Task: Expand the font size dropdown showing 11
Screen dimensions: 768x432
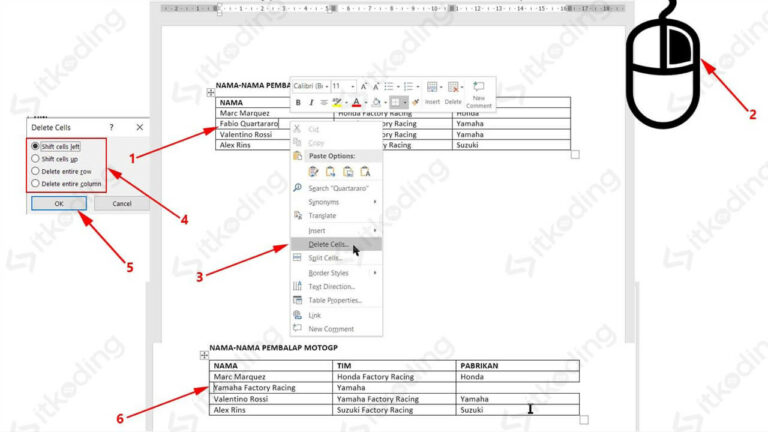Action: coord(343,87)
